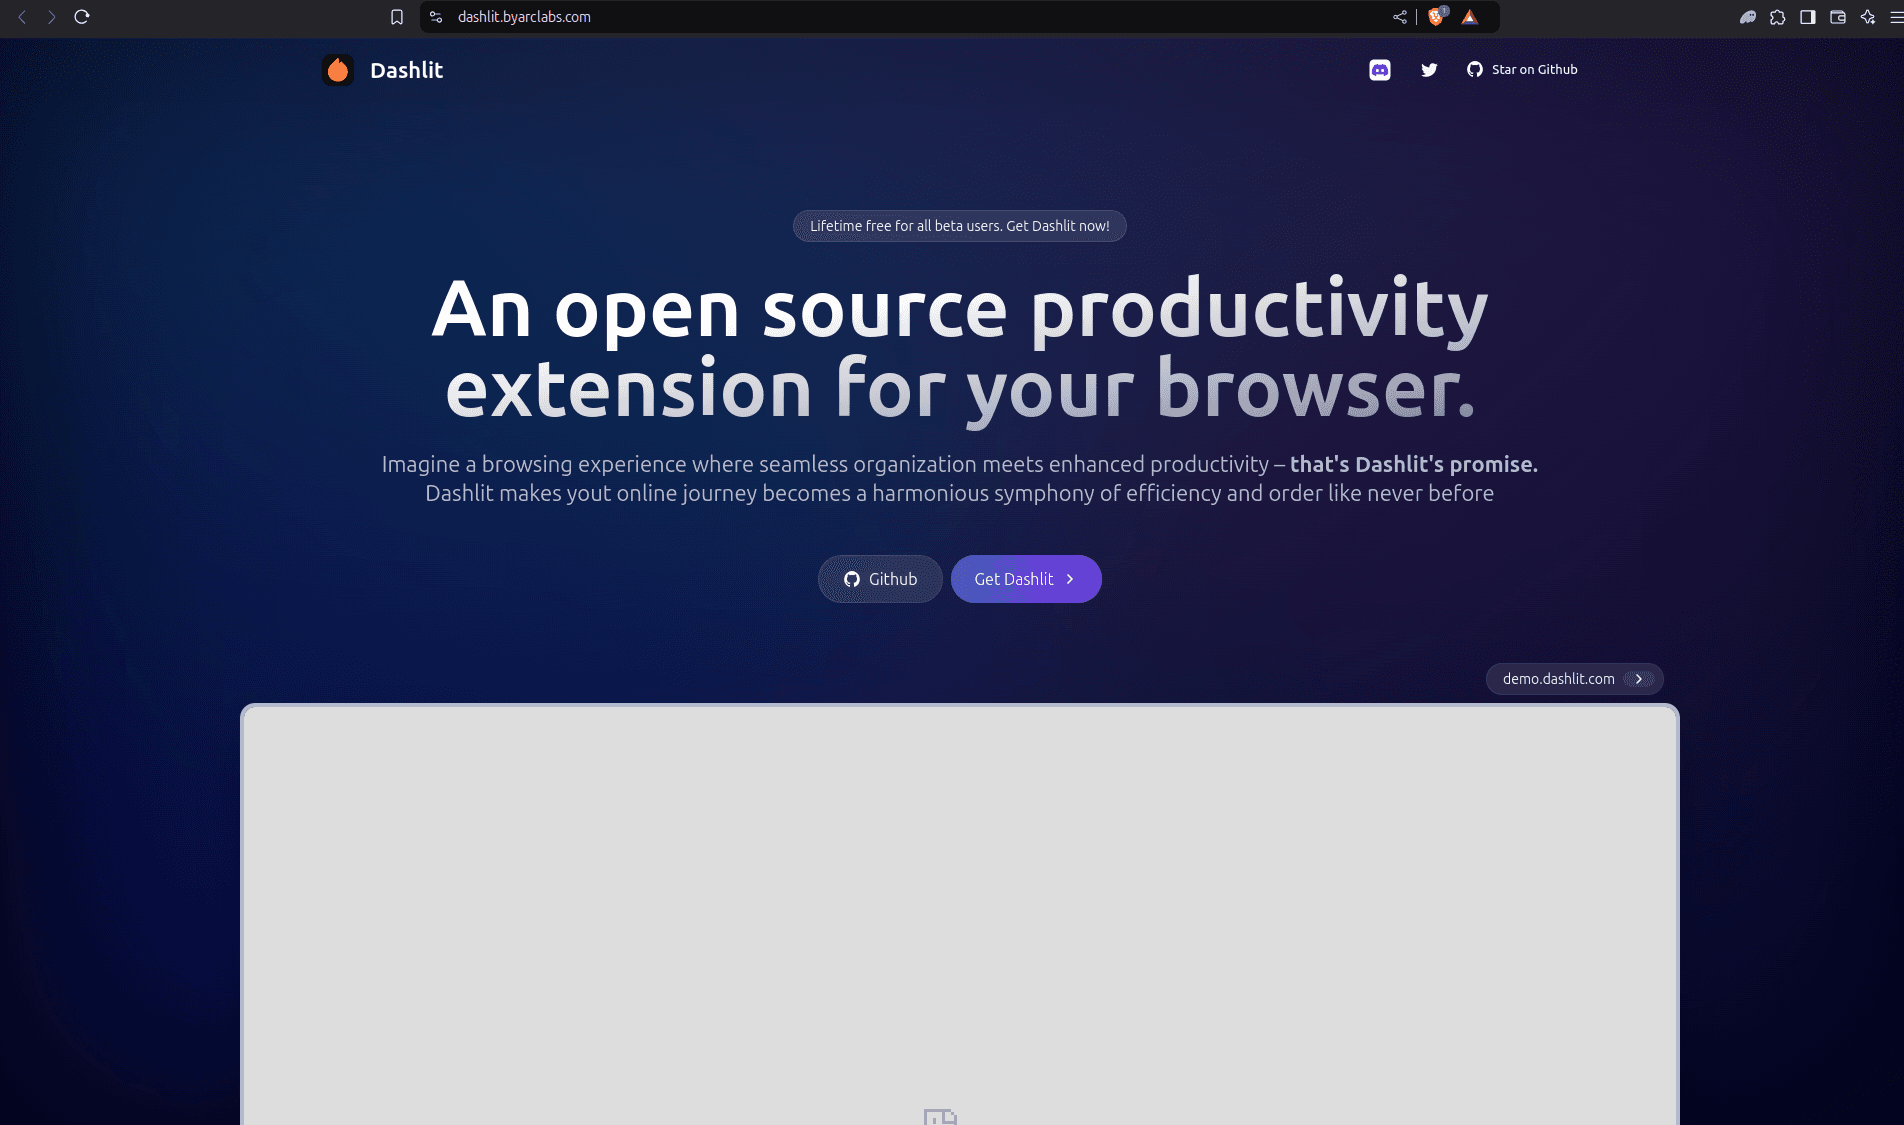Click the demo preview area
Screen dimensions: 1904x1125
click(x=960, y=916)
